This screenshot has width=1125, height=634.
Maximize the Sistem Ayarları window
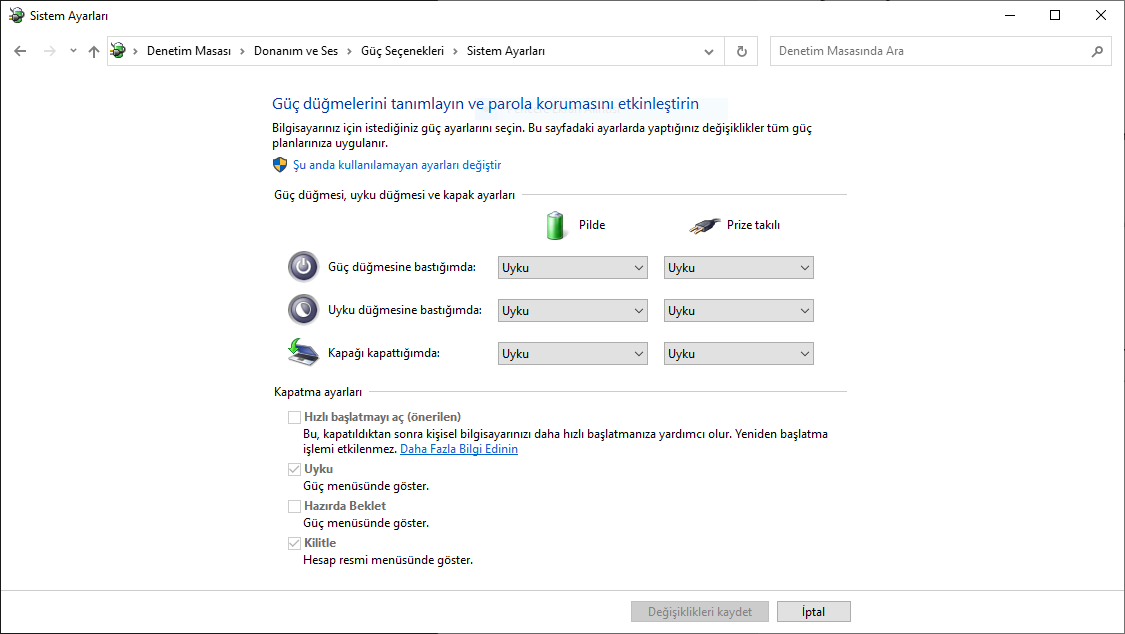pos(1055,15)
